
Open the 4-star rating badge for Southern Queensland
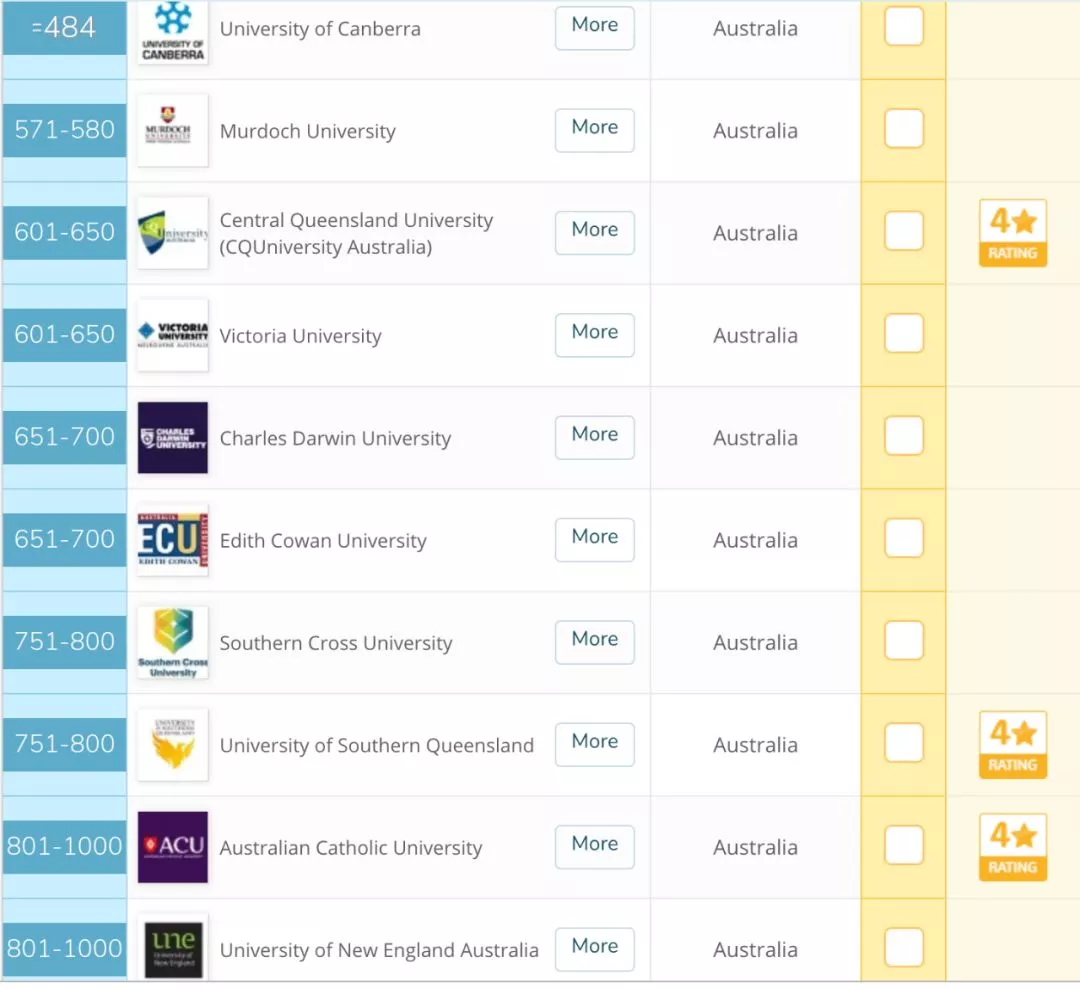pyautogui.click(x=1012, y=745)
